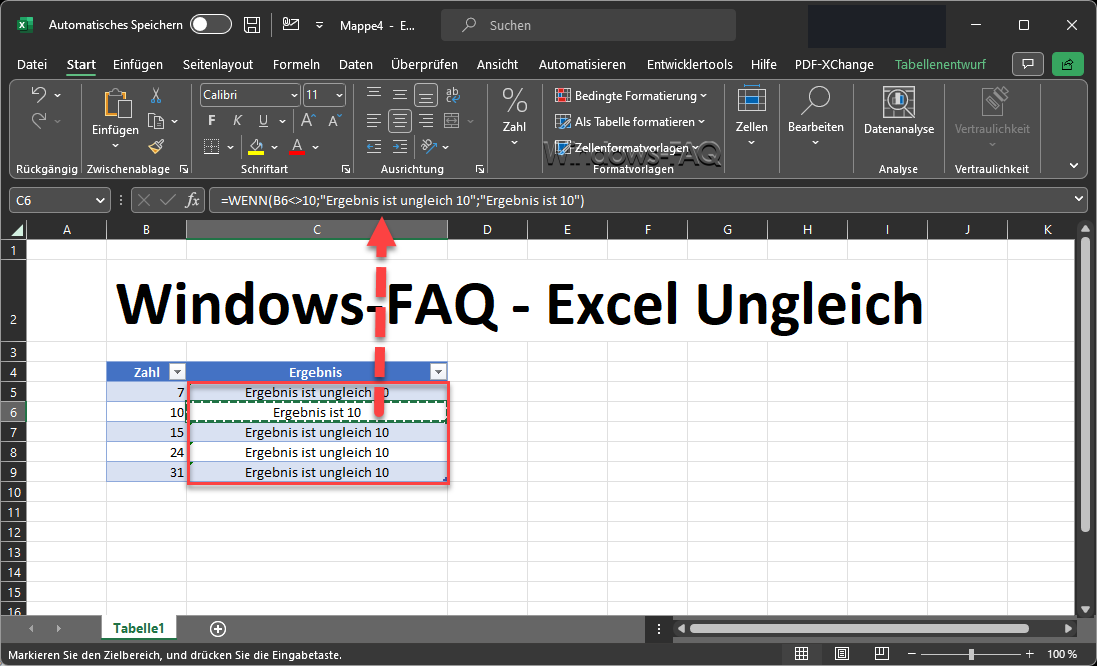Click the Normal view icon in status bar
The width and height of the screenshot is (1097, 666).
click(802, 654)
